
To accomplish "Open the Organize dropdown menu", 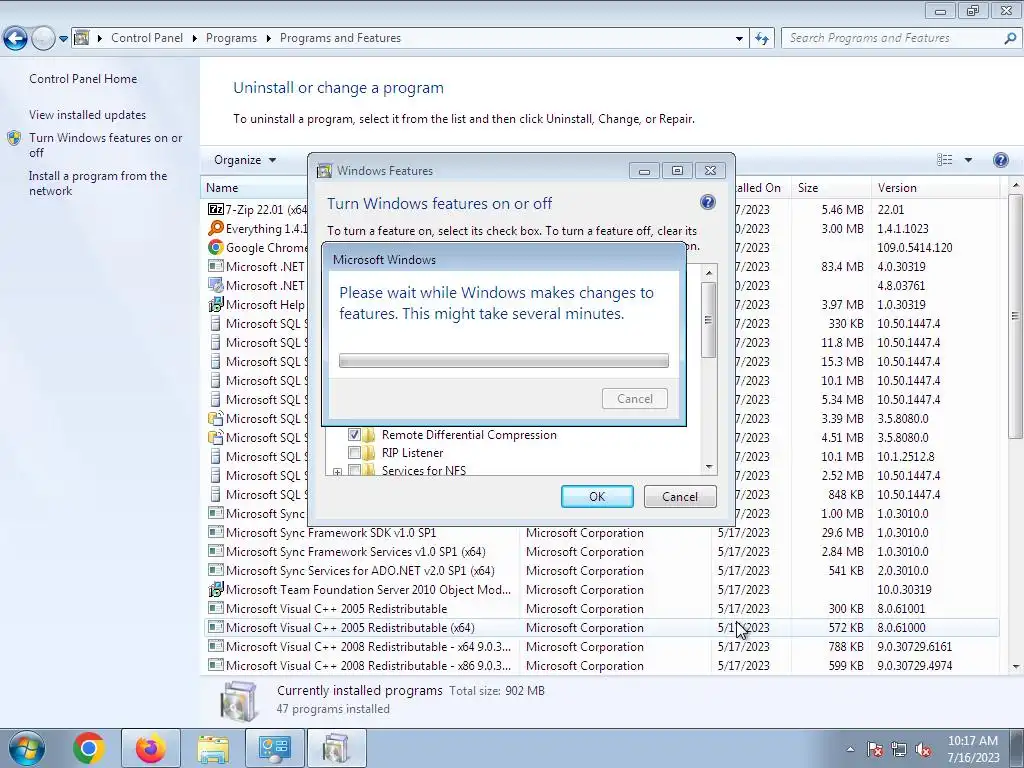I will click(x=245, y=160).
